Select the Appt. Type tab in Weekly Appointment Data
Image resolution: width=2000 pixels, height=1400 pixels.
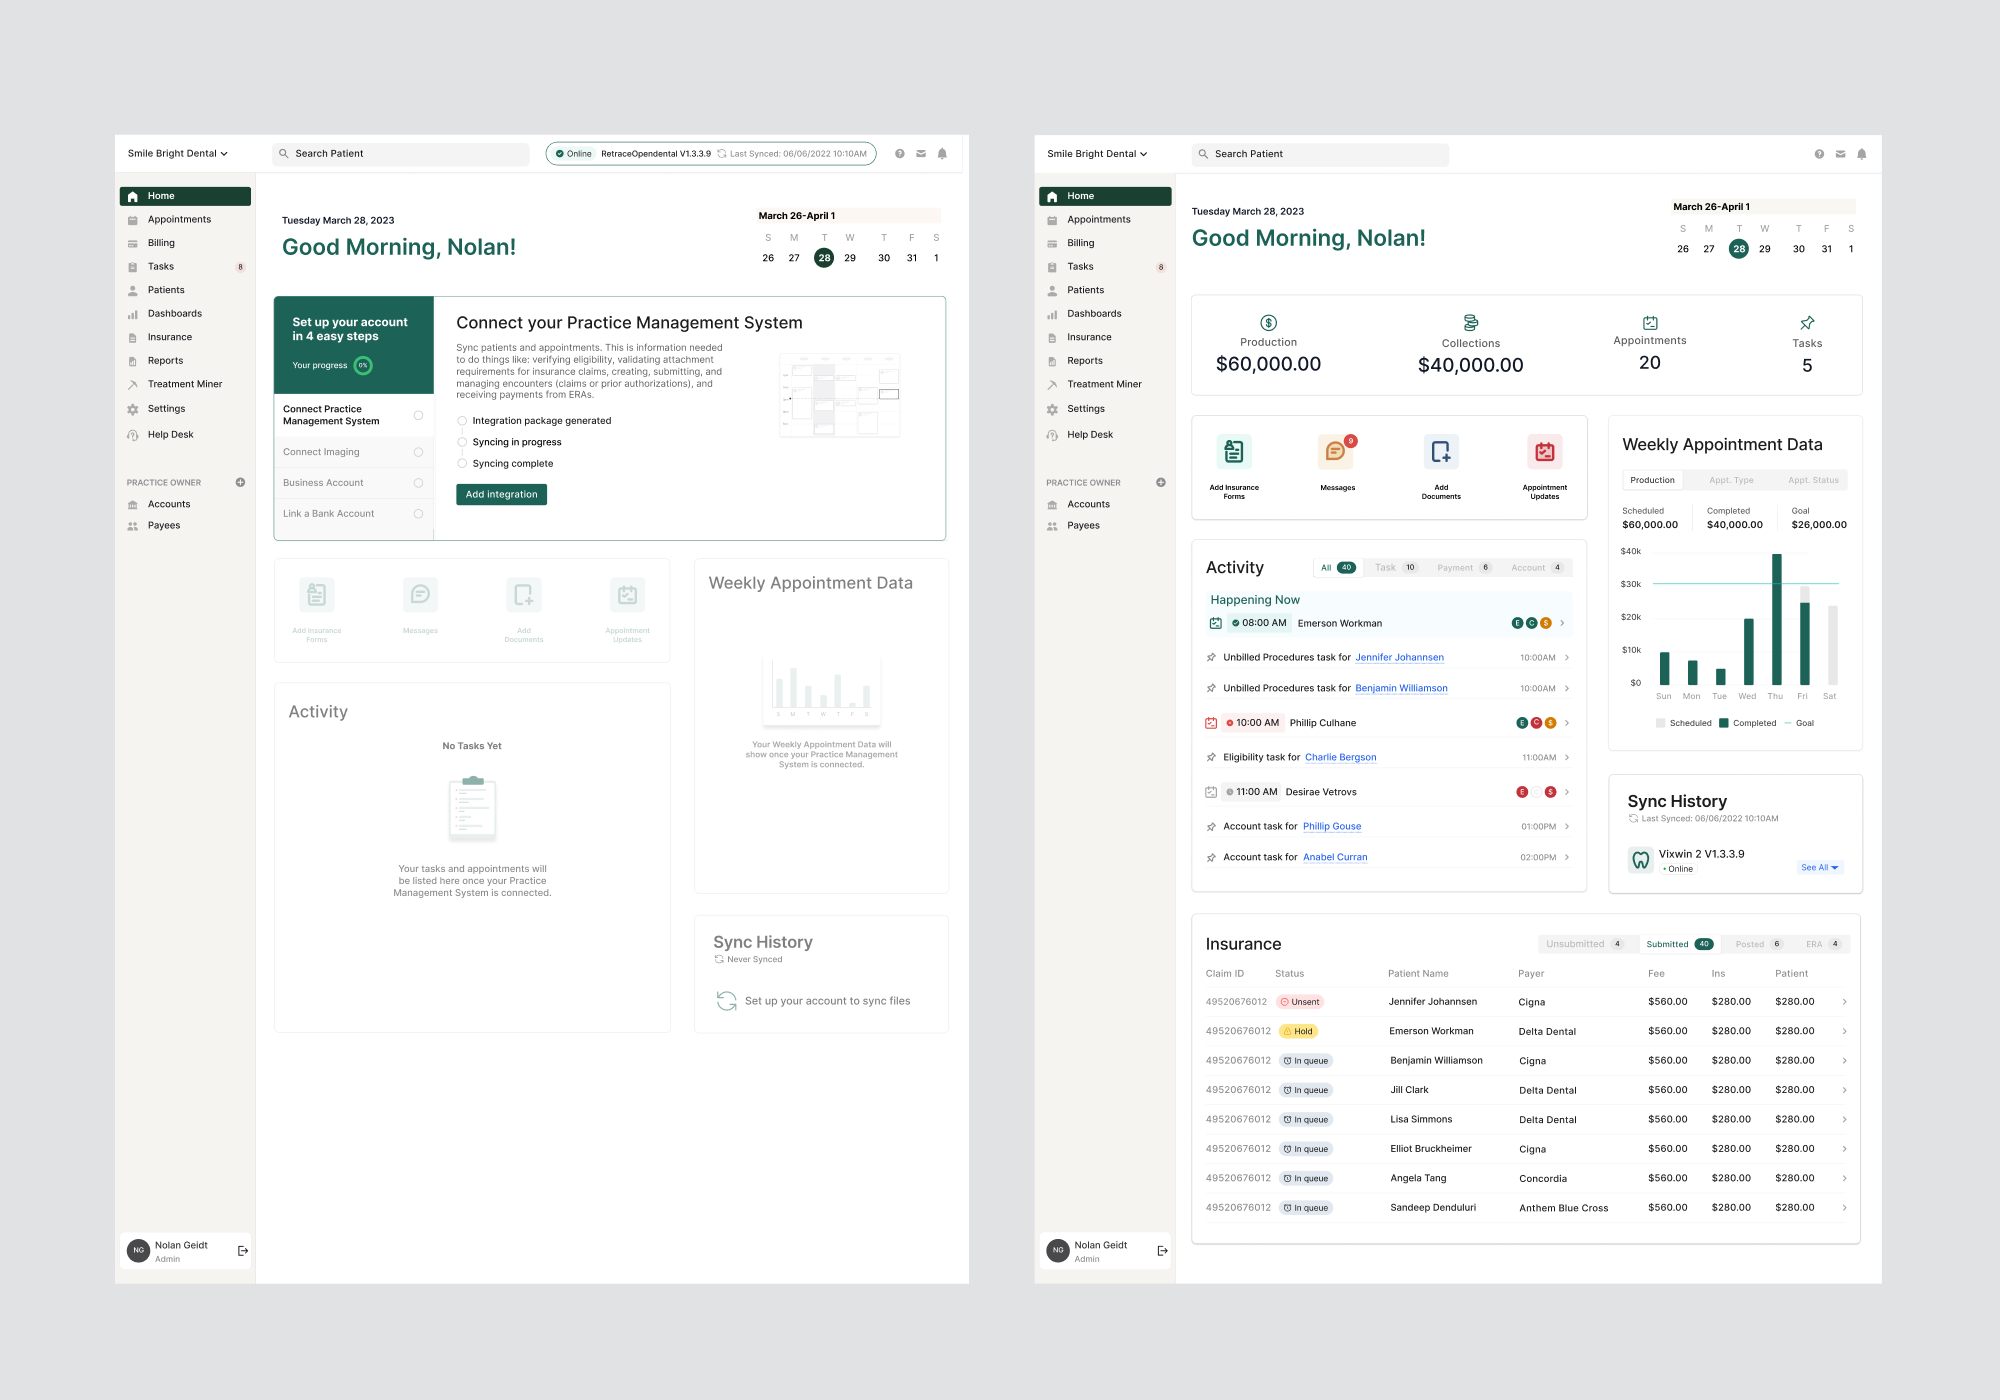pos(1731,480)
